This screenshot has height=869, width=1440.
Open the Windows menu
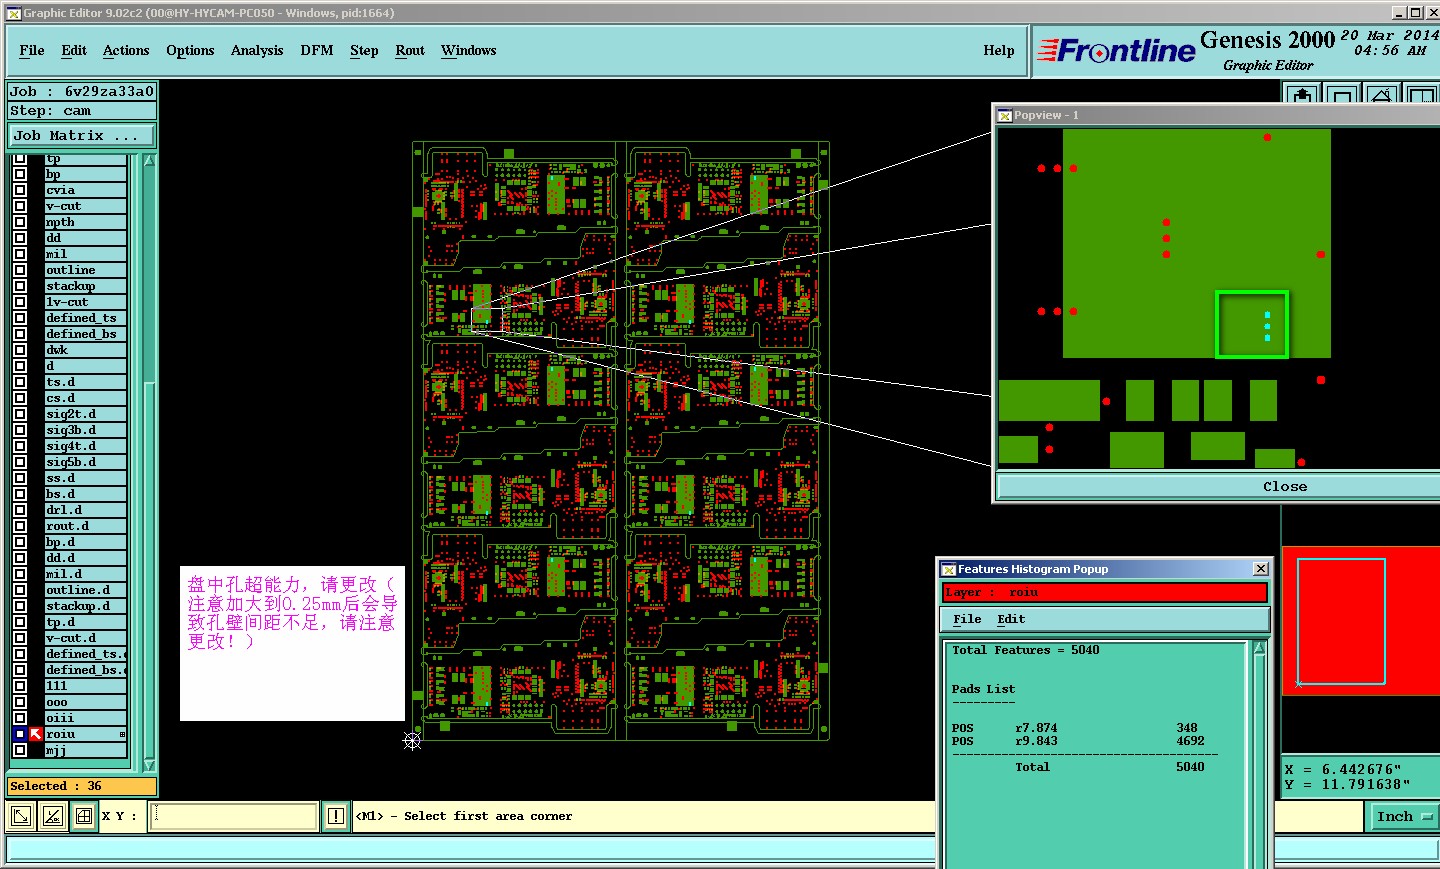point(468,51)
